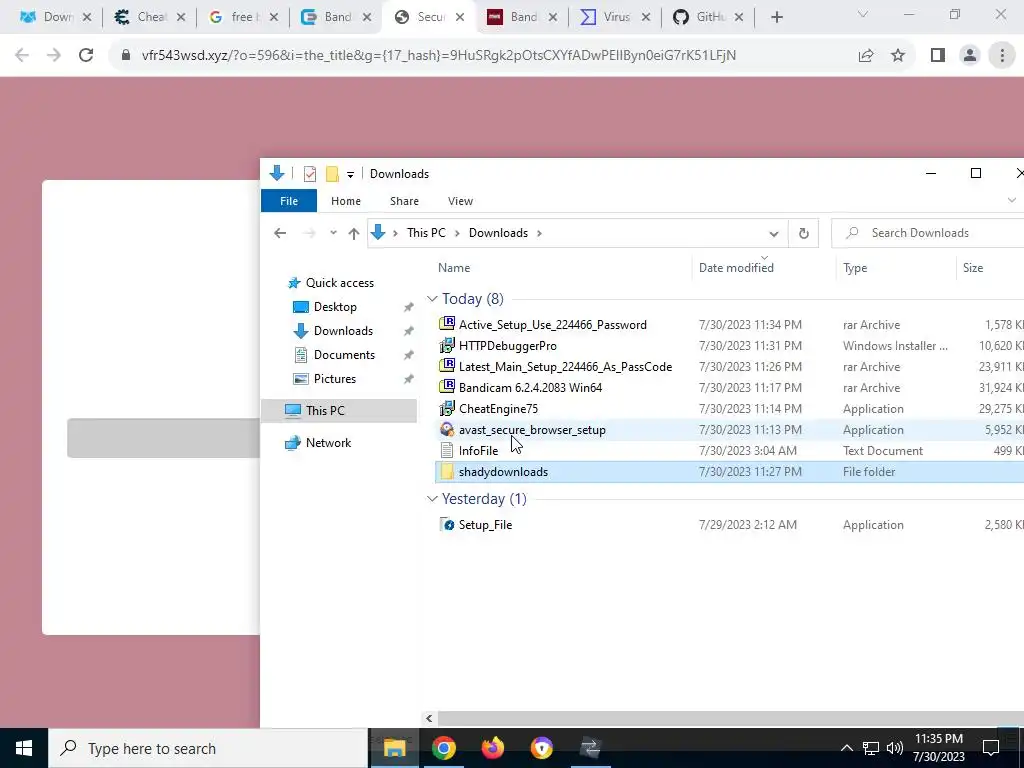Open volume control in system tray
This screenshot has height=768, width=1024.
895,748
